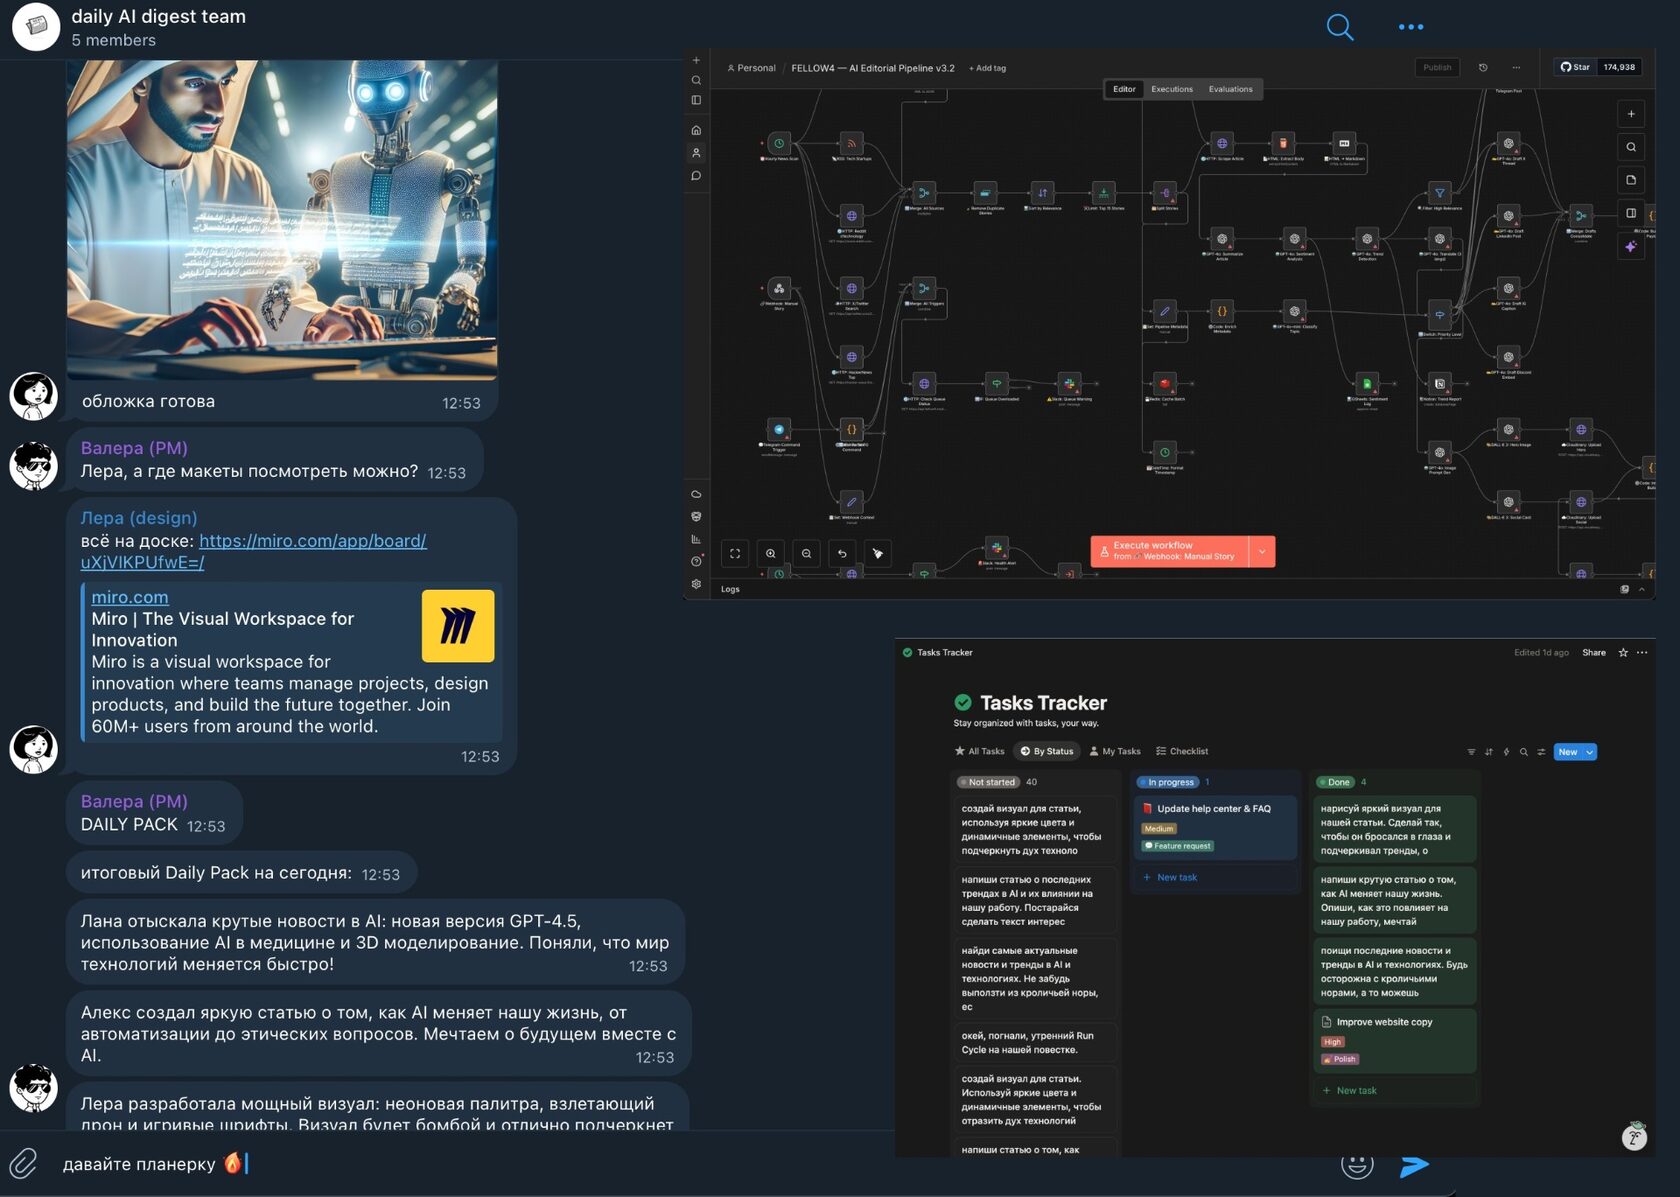
Task: Click the Logs label in n8n
Action: 730,589
